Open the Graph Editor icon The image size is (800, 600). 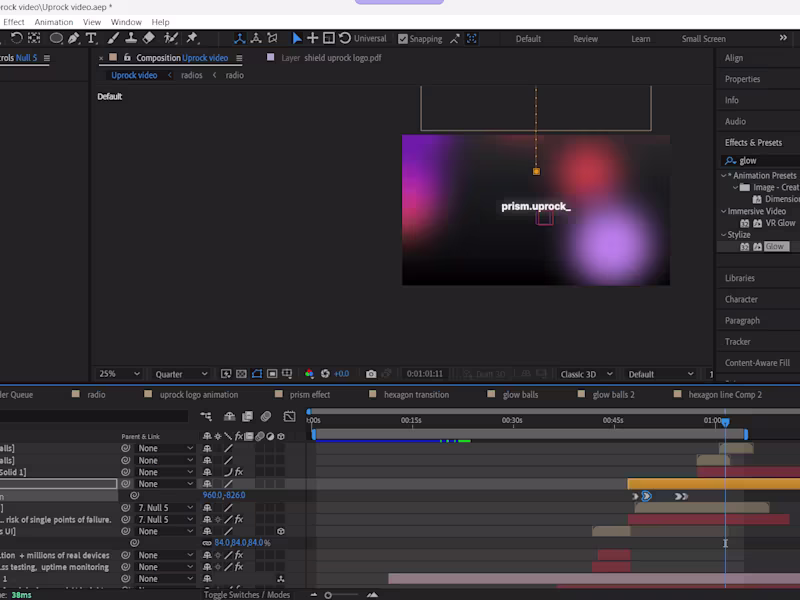[289, 416]
